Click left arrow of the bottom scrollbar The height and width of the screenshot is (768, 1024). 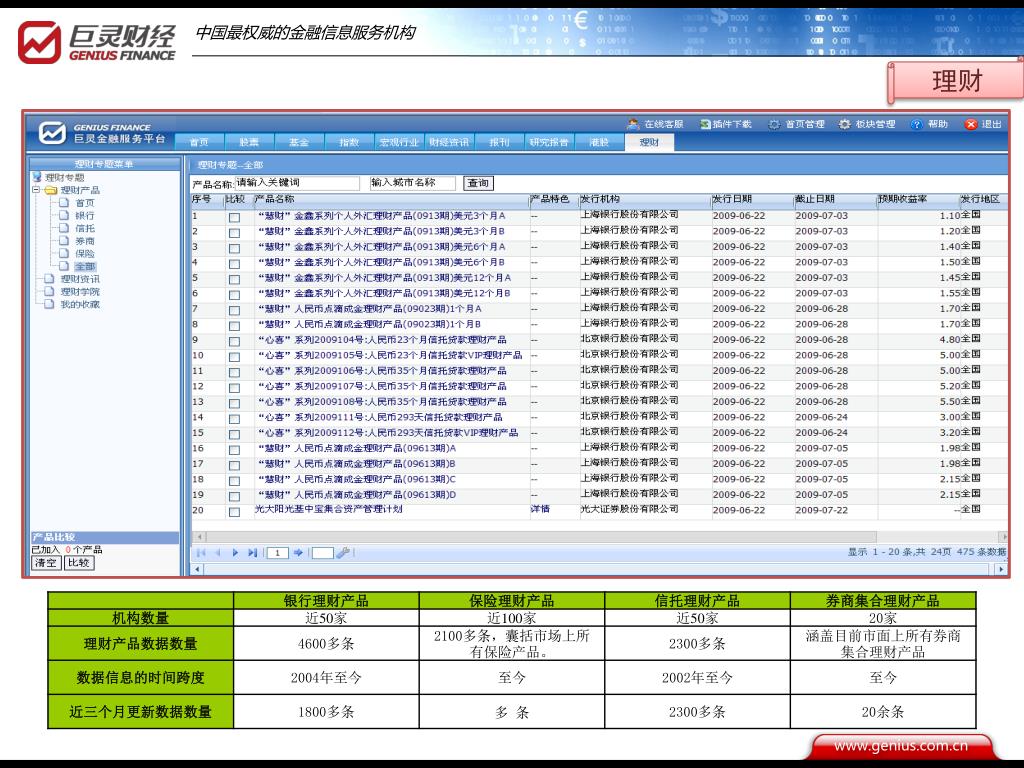tap(198, 569)
